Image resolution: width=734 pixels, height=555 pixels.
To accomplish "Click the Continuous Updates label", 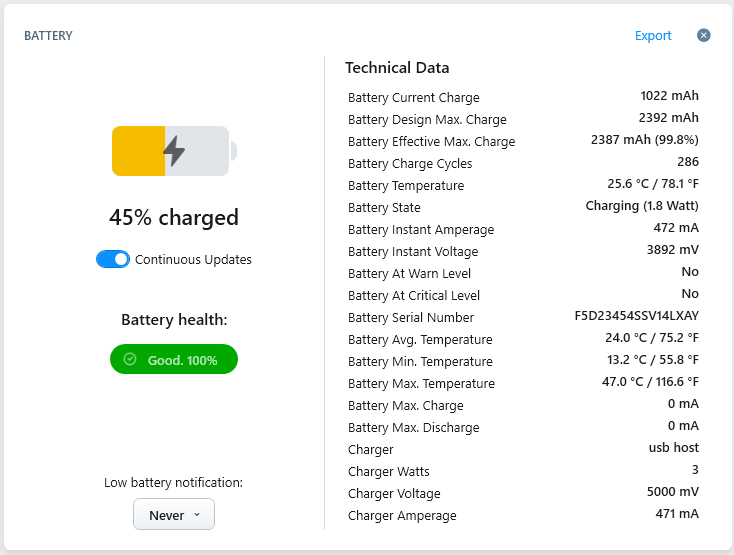I will pyautogui.click(x=193, y=260).
